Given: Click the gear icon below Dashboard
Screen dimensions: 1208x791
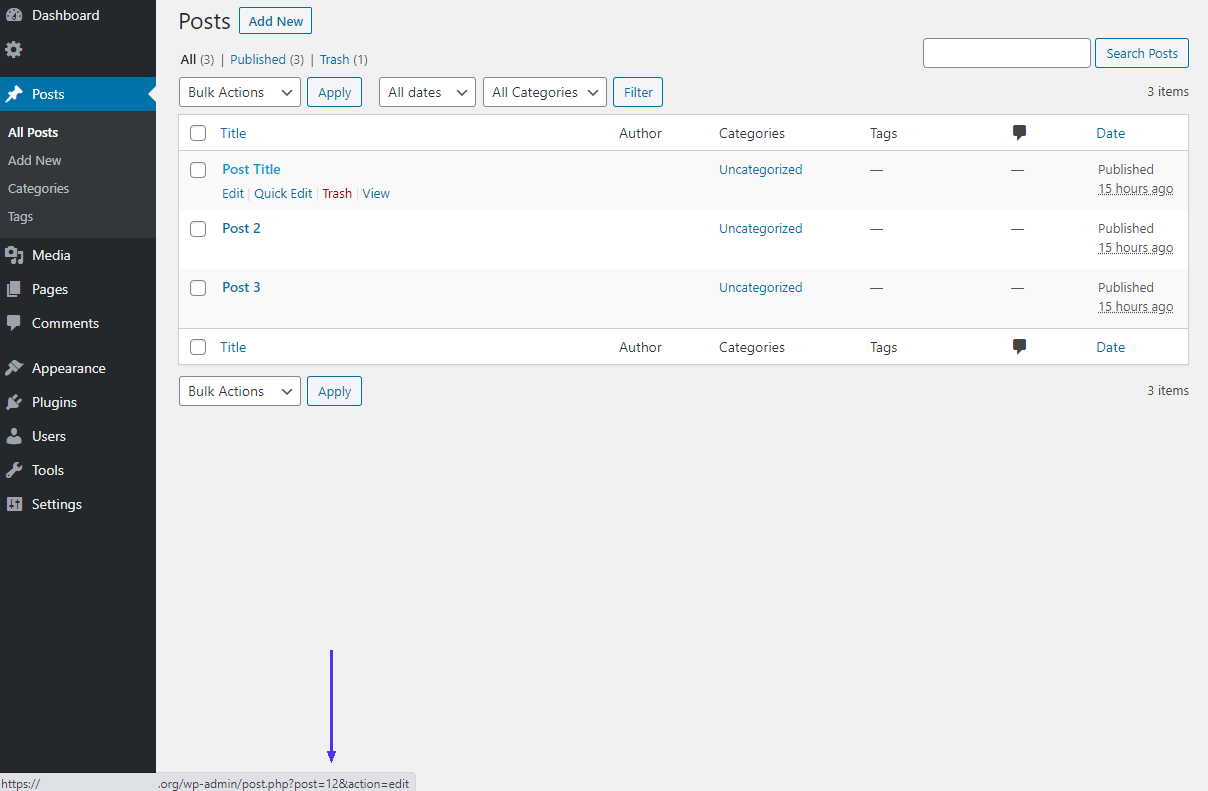Looking at the screenshot, I should (14, 49).
